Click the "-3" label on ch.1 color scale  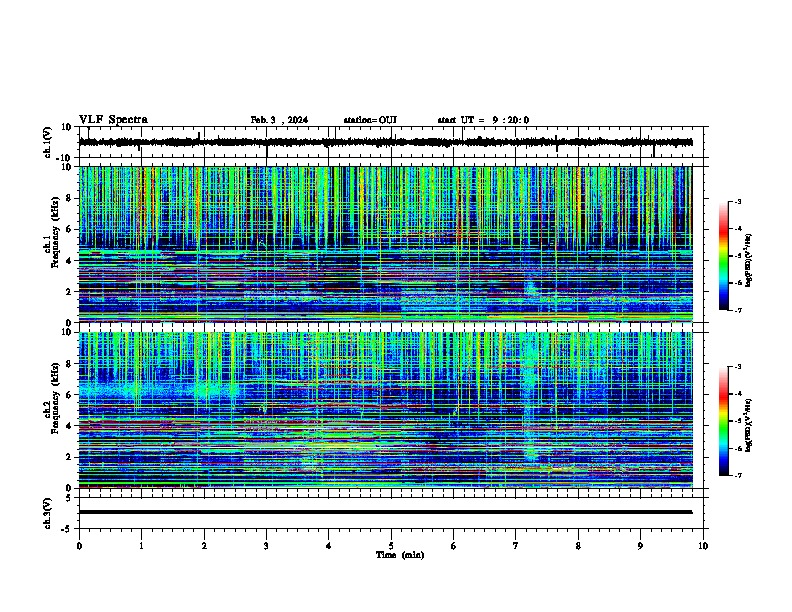click(737, 202)
